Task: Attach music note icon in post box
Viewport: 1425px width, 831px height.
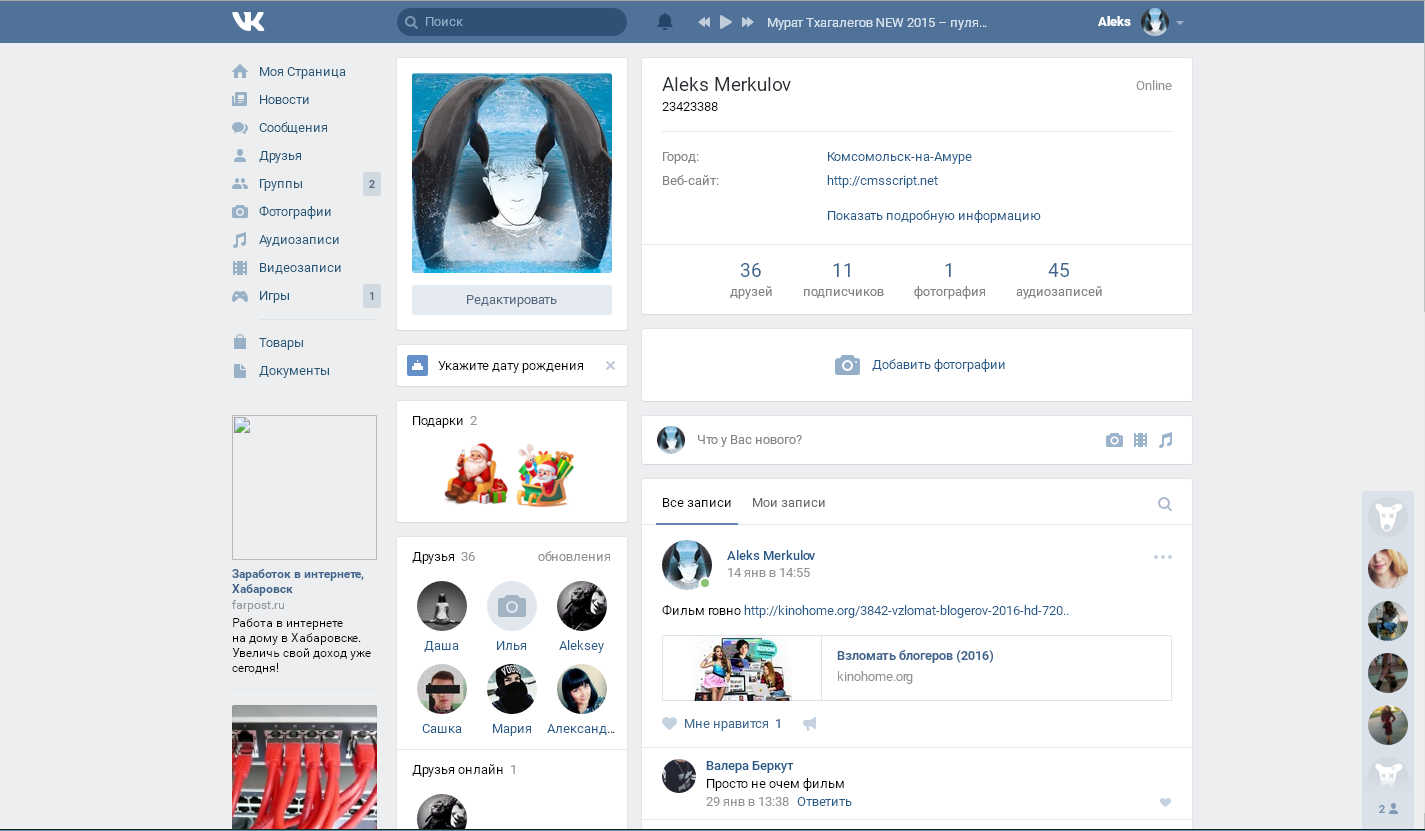Action: 1165,440
